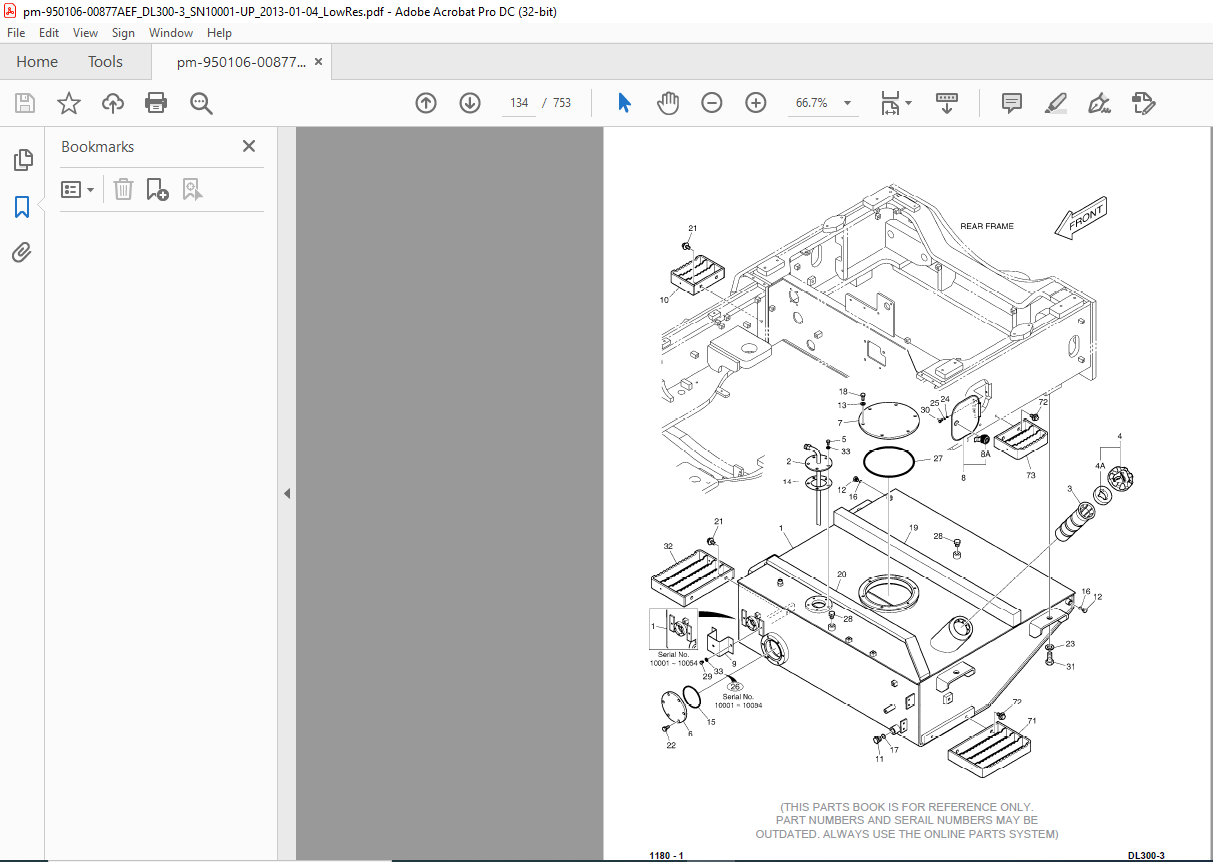Zoom in with the plus button
The height and width of the screenshot is (862, 1213).
coord(756,103)
